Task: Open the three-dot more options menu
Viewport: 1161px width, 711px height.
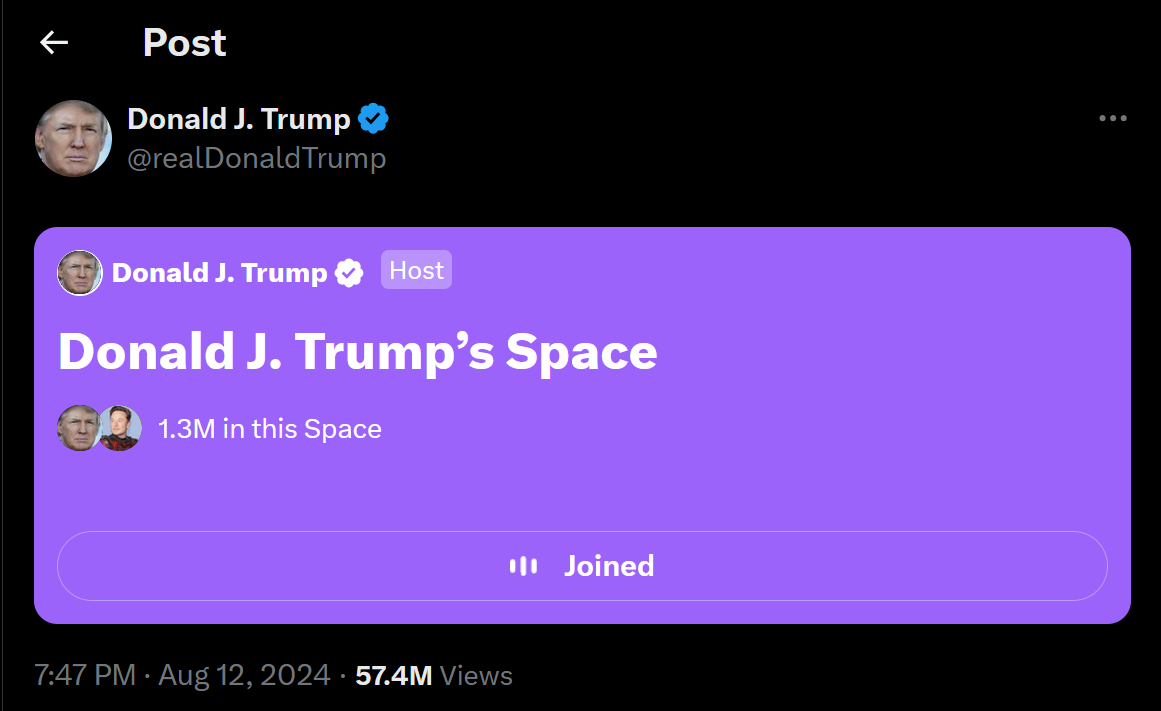Action: (1112, 119)
